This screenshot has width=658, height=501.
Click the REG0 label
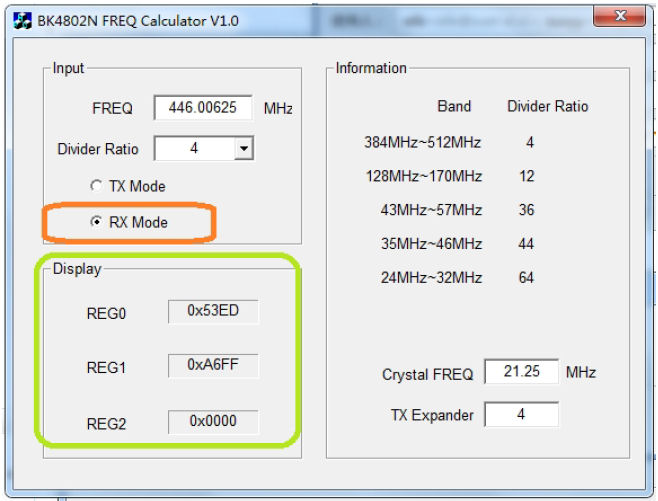pos(106,313)
